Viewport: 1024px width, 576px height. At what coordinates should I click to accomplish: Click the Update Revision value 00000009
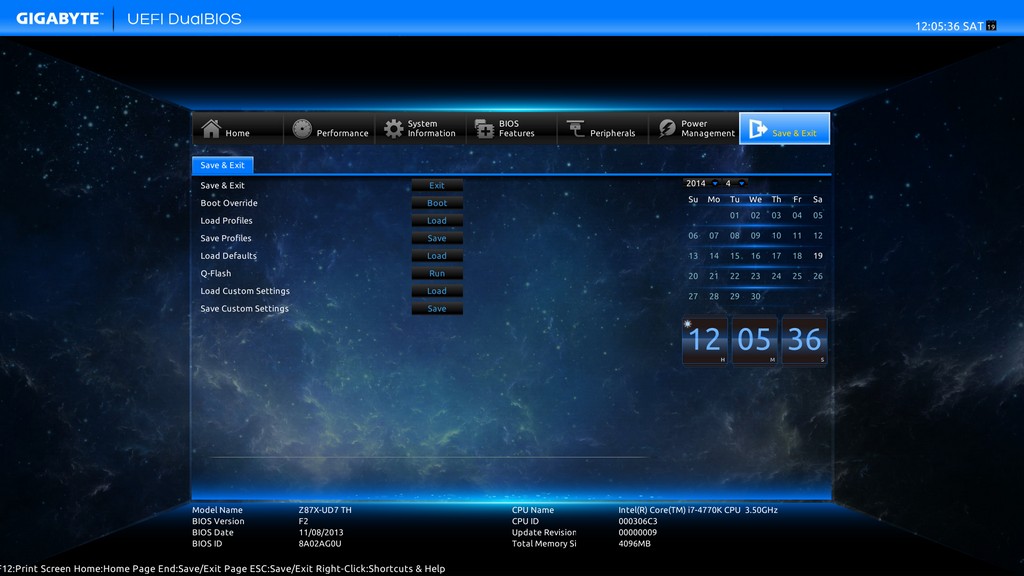[x=637, y=532]
